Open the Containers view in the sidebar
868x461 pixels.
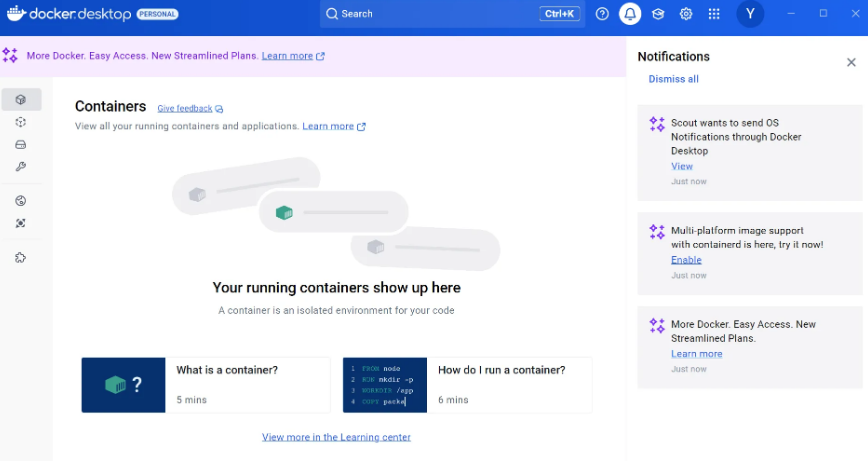click(x=21, y=100)
